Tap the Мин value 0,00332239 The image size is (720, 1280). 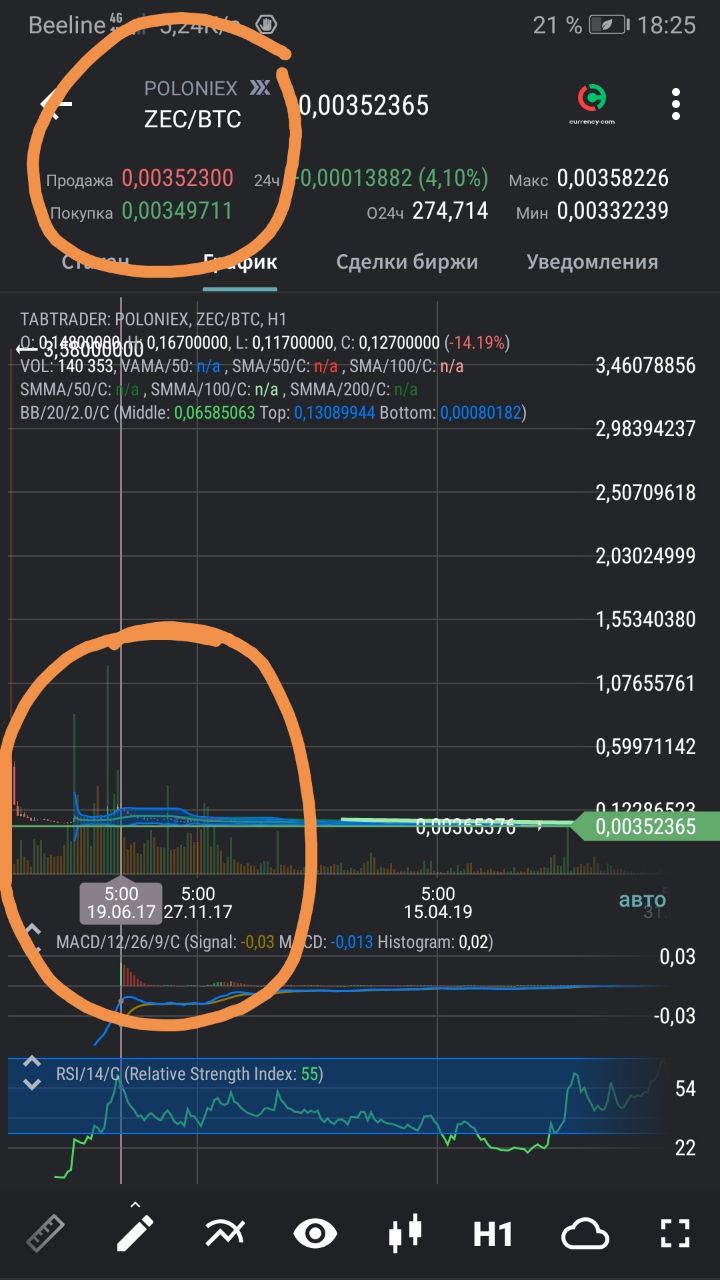point(613,211)
